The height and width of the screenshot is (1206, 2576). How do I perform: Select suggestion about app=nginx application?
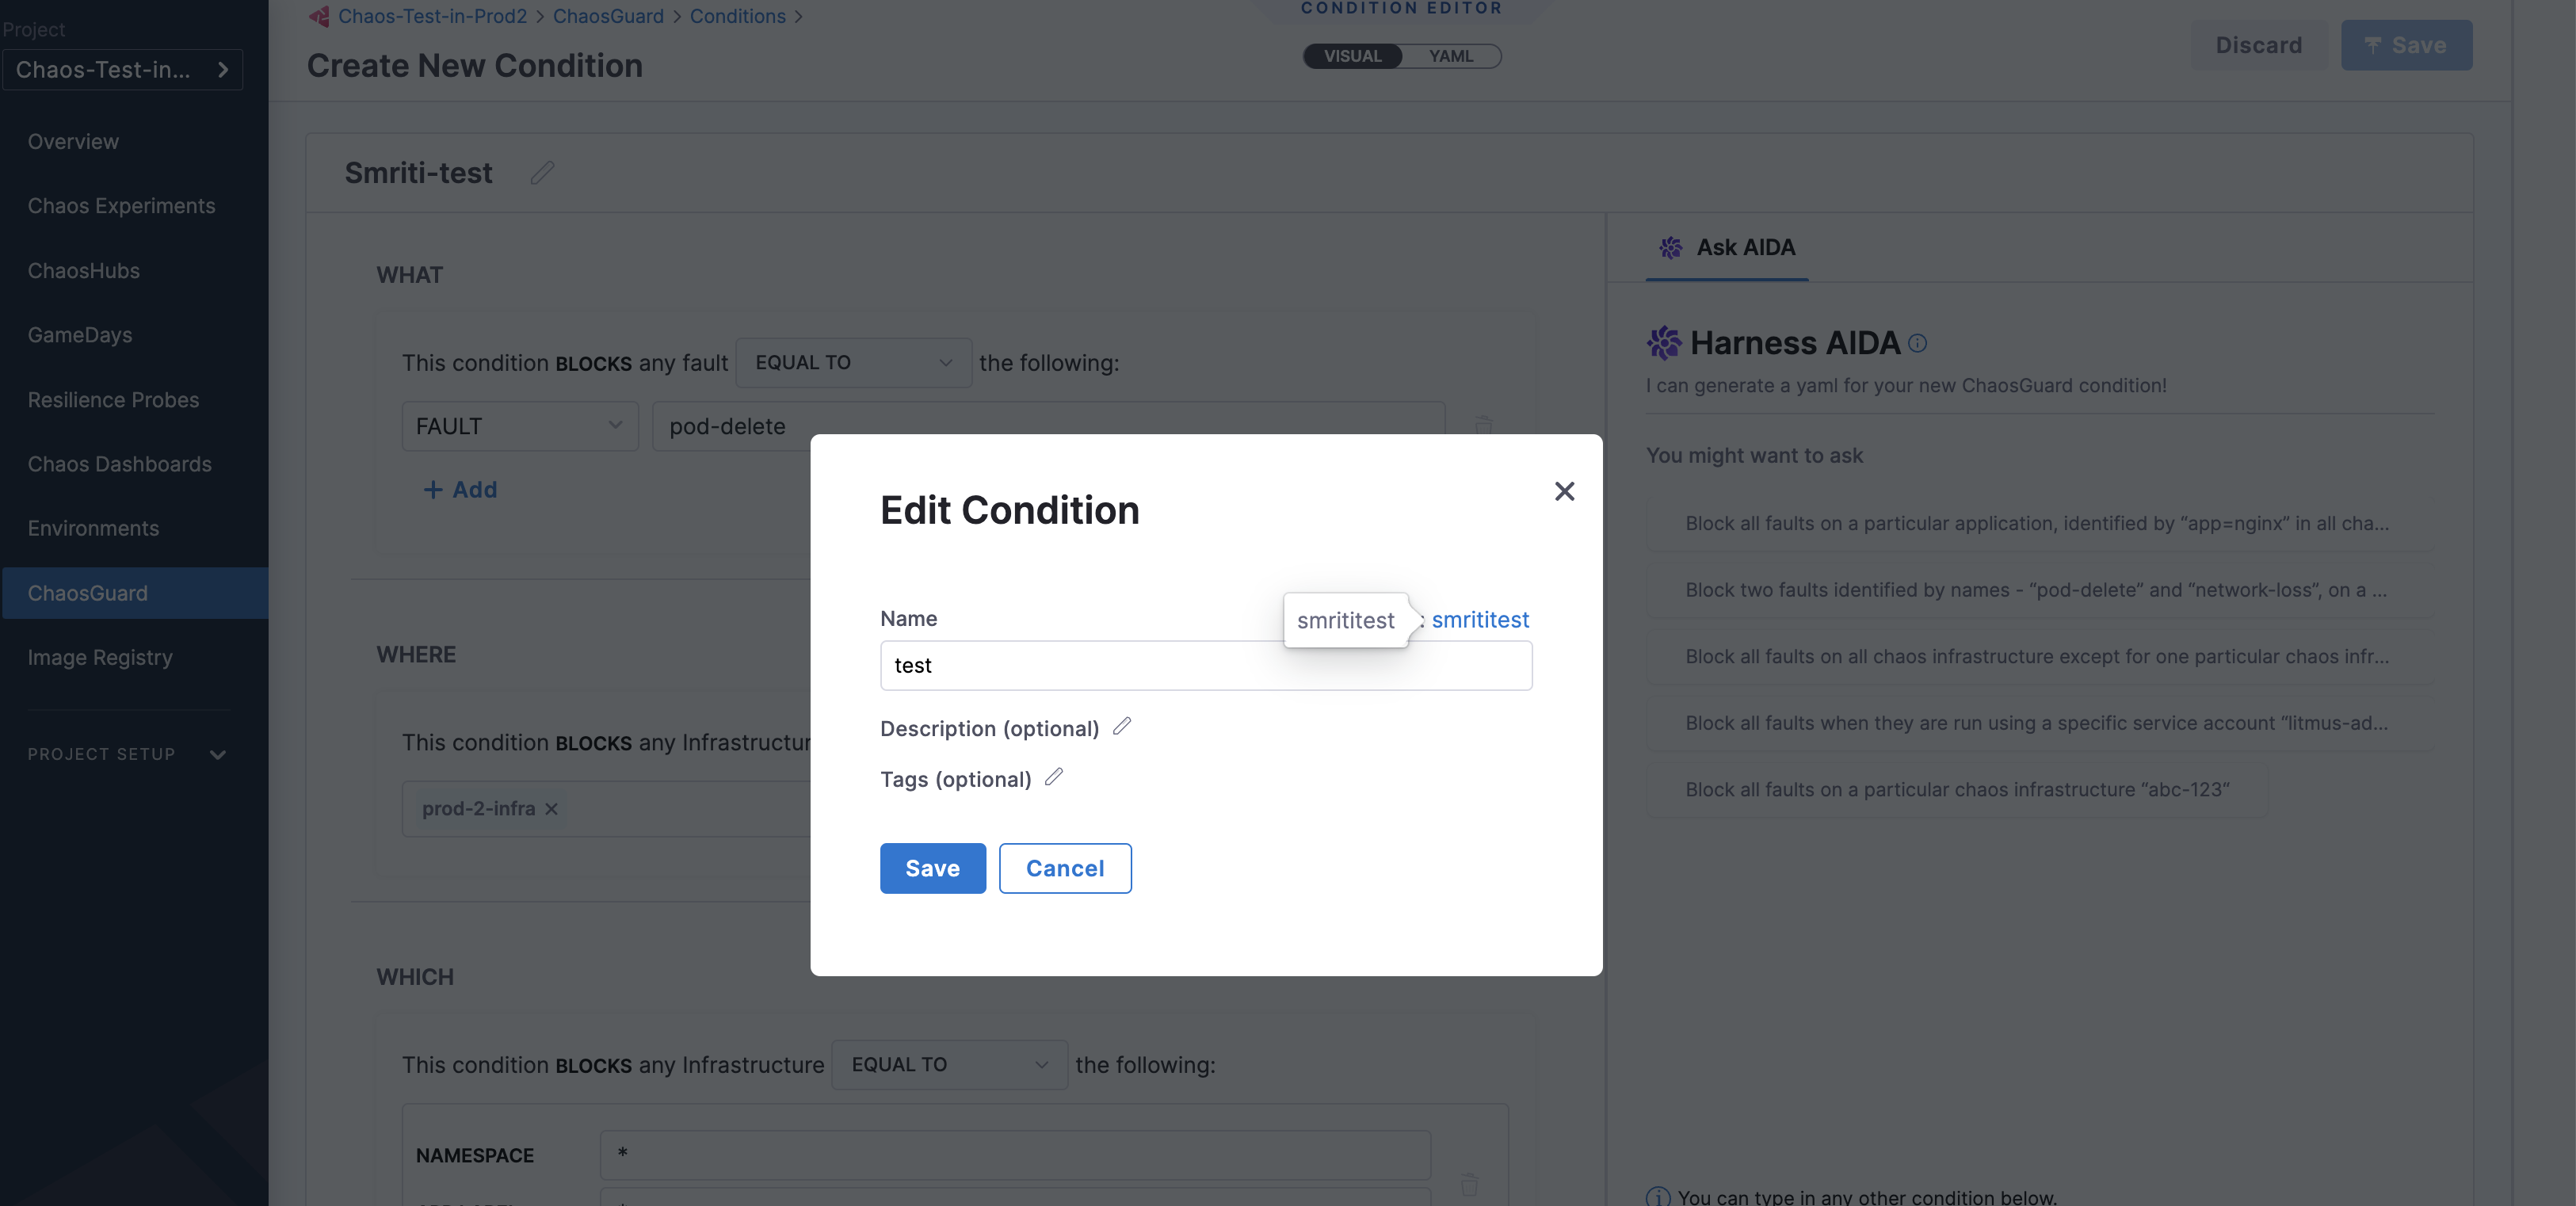pyautogui.click(x=2040, y=523)
